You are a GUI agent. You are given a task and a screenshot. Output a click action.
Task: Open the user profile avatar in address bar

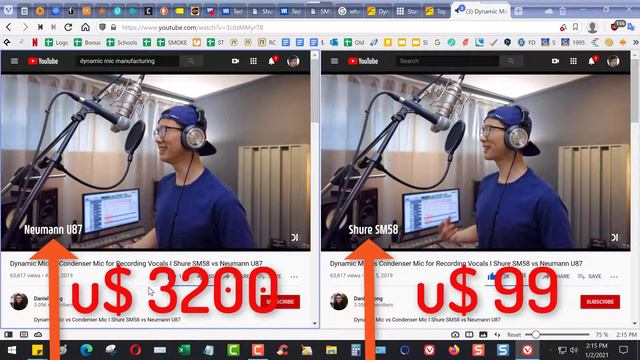pyautogui.click(x=592, y=27)
